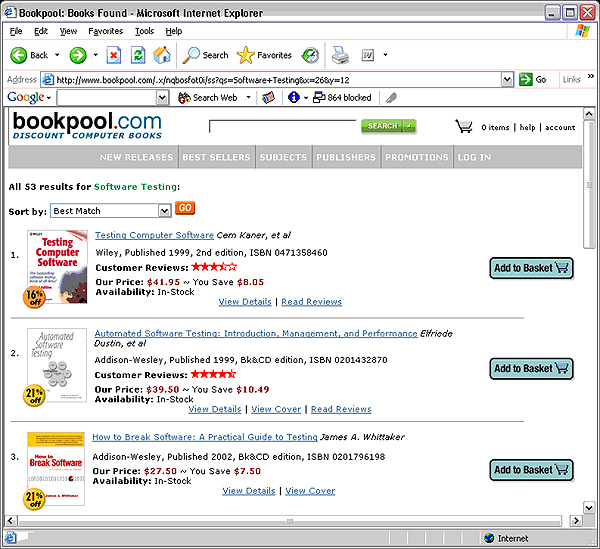Click the green SEARCH button
The image size is (600, 549).
coord(382,126)
